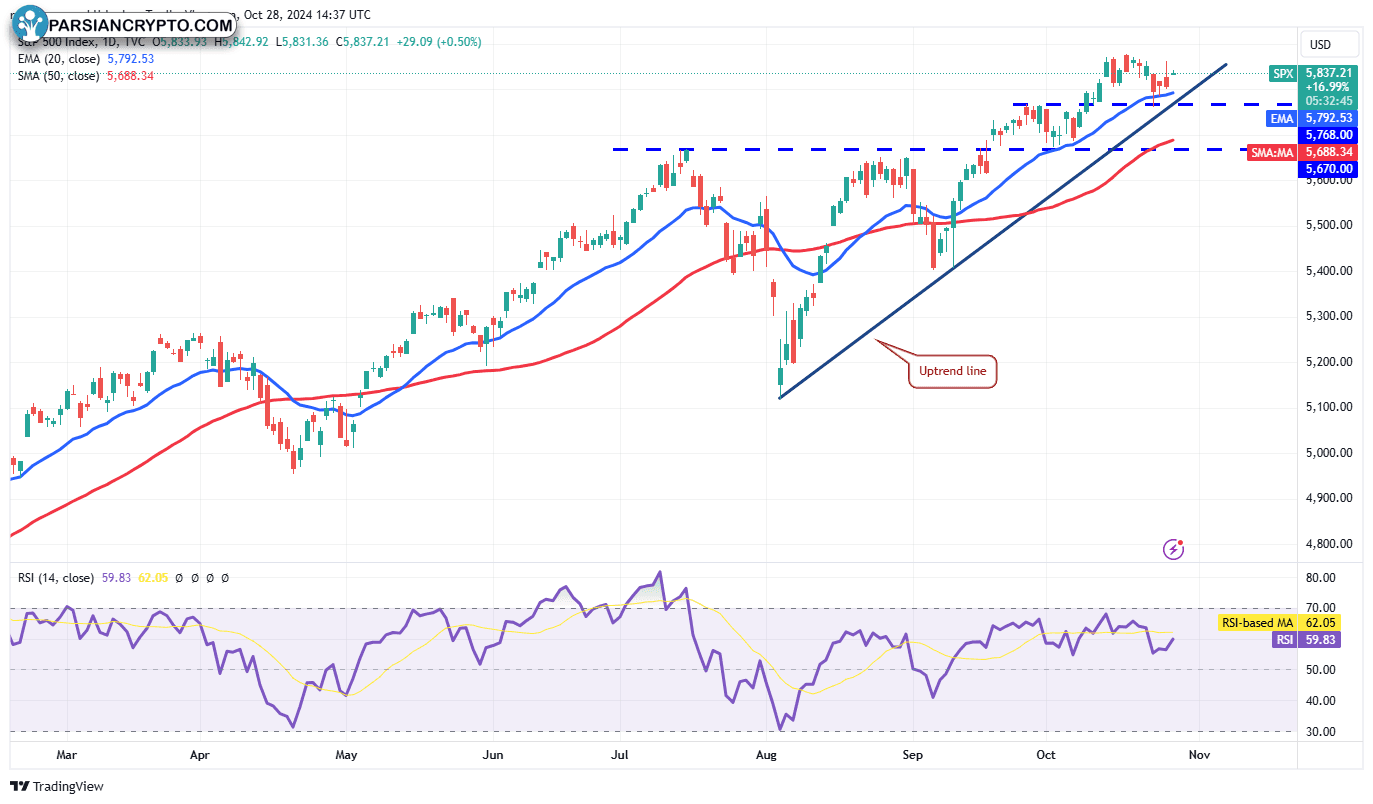Click the Nov label on time axis
This screenshot has width=1373, height=804.
pyautogui.click(x=1200, y=755)
